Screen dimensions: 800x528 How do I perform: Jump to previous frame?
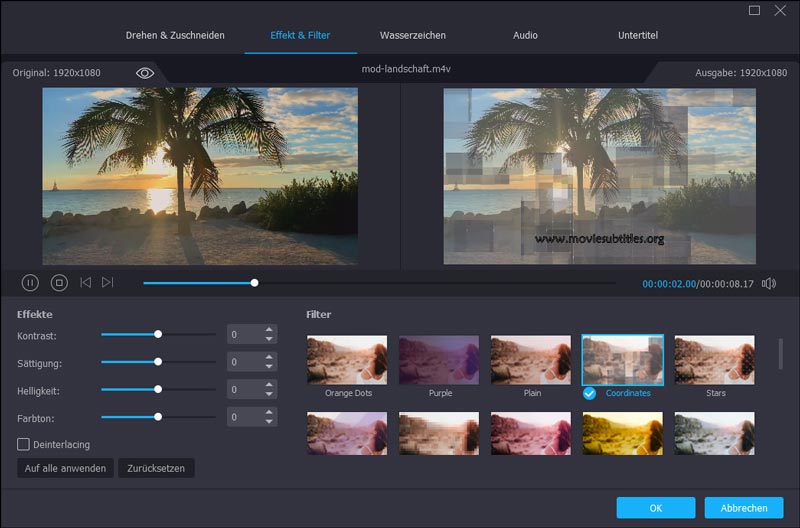click(x=86, y=283)
